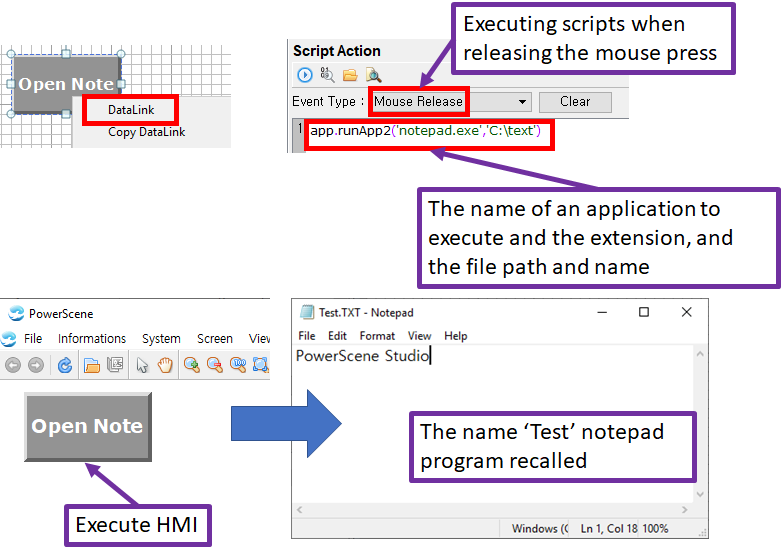The width and height of the screenshot is (781, 553).
Task: Choose DataLink from the context menu
Action: coord(131,110)
